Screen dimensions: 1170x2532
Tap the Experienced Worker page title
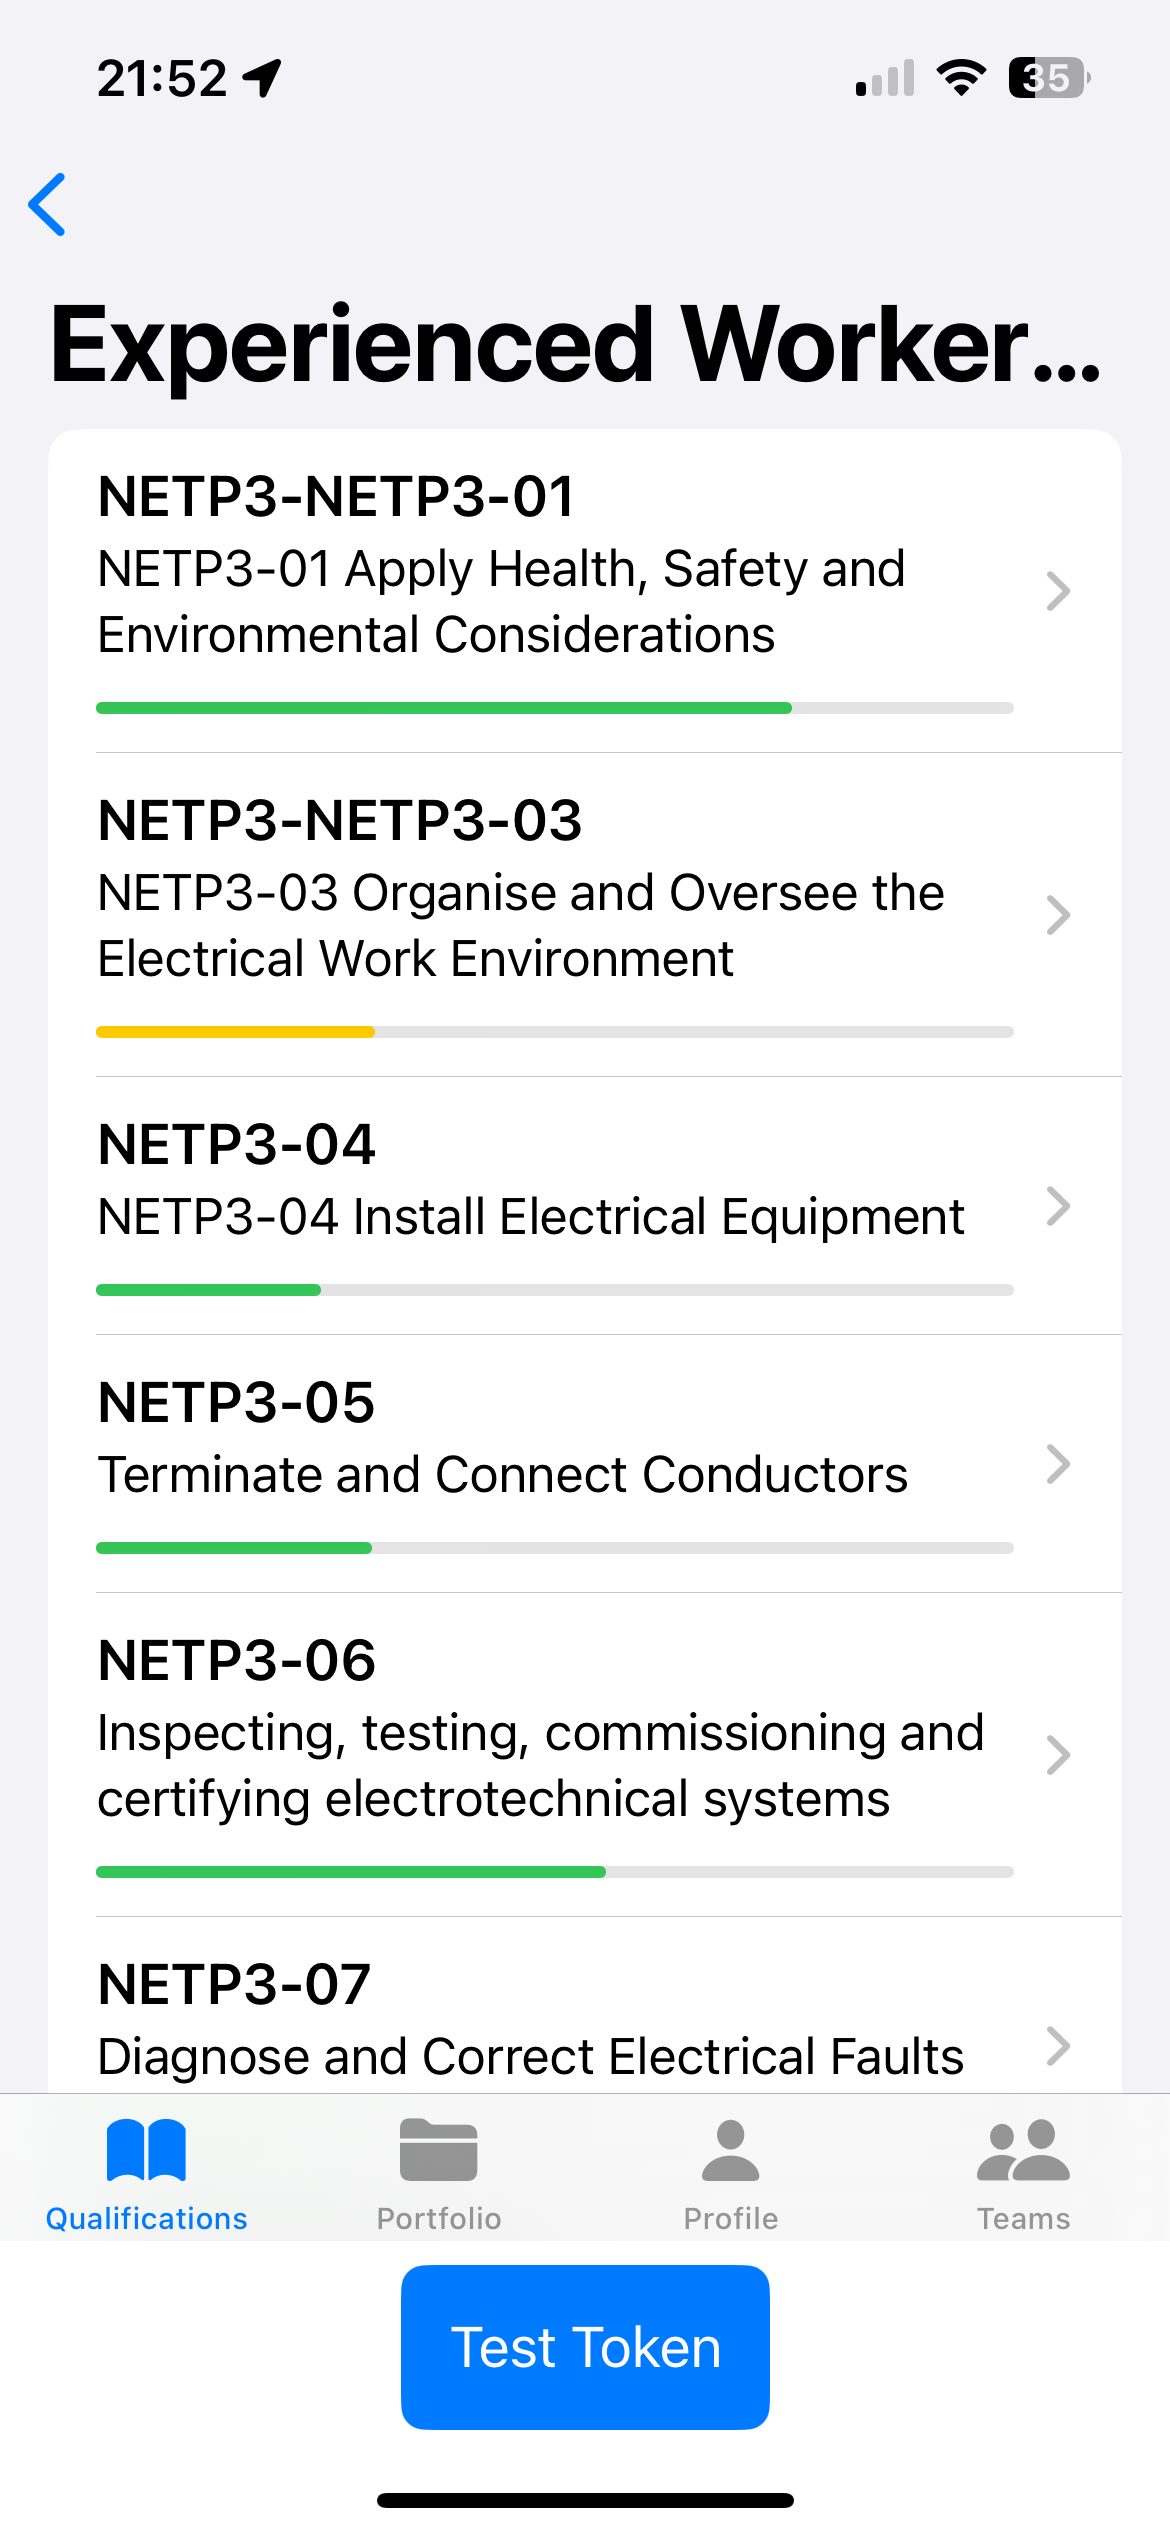[575, 345]
